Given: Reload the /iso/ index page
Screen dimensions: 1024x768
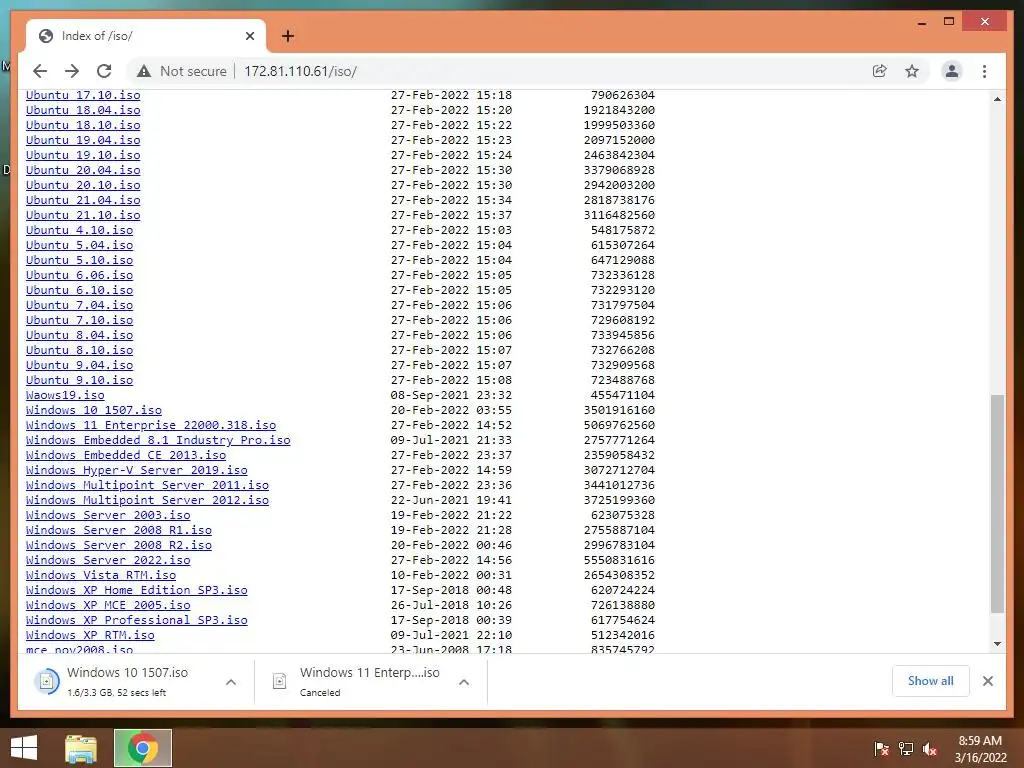Looking at the screenshot, I should tap(104, 71).
